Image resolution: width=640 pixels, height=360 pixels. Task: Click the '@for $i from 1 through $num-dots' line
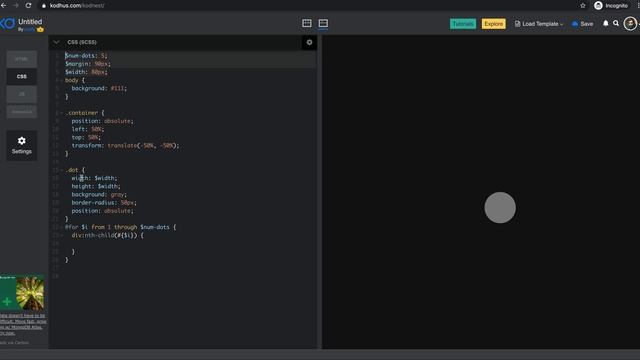[120, 227]
